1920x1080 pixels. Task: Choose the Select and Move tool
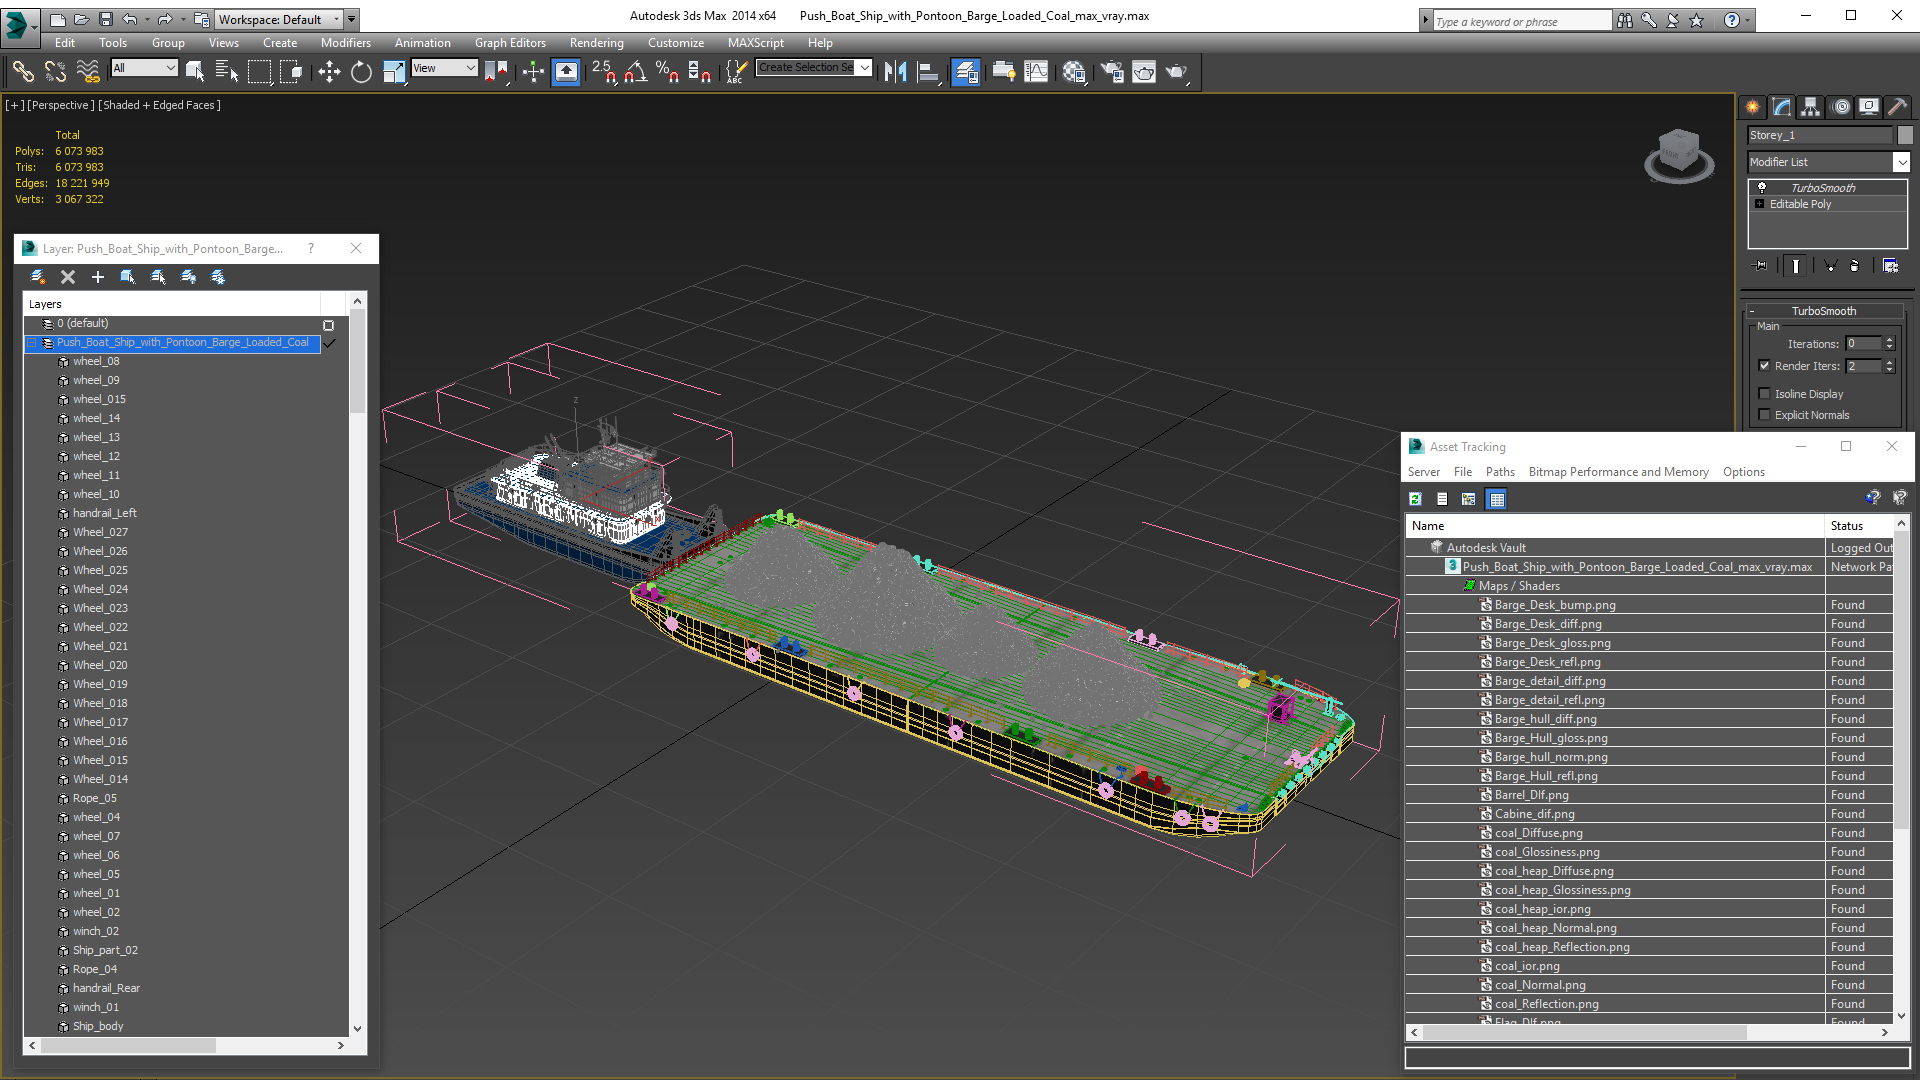[x=329, y=71]
